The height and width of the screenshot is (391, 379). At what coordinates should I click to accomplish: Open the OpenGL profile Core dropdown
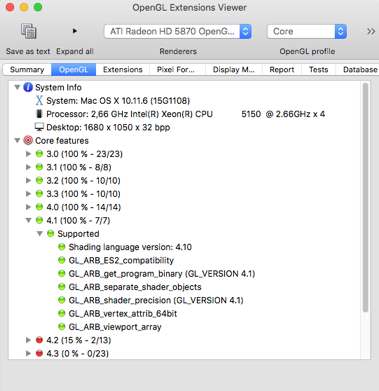pos(307,31)
